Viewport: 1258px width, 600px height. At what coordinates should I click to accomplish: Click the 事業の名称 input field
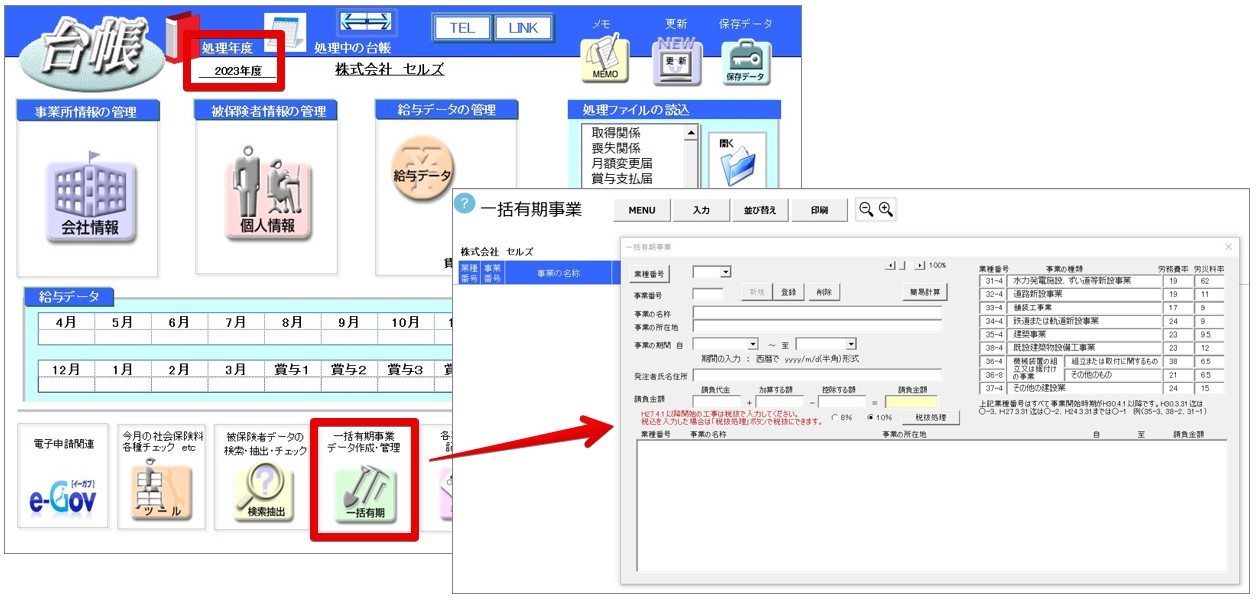coord(817,313)
